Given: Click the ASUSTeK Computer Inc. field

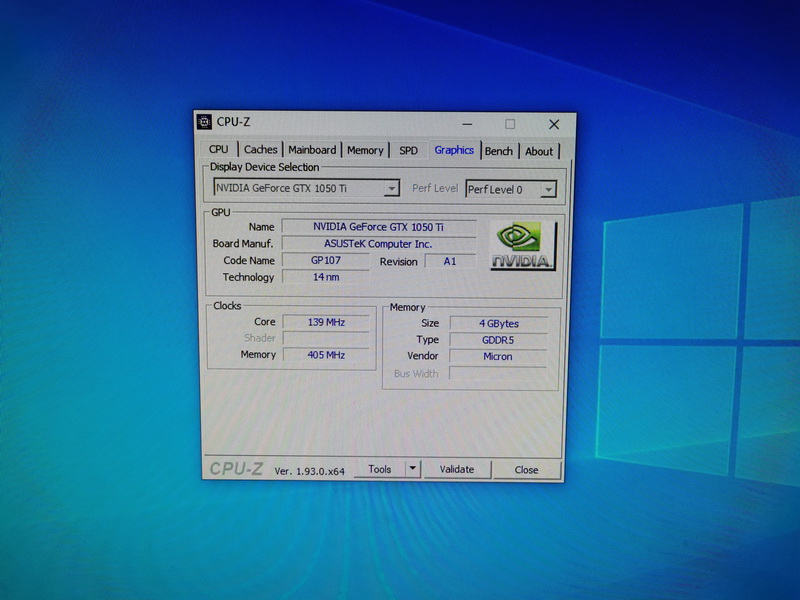Looking at the screenshot, I should coord(379,244).
